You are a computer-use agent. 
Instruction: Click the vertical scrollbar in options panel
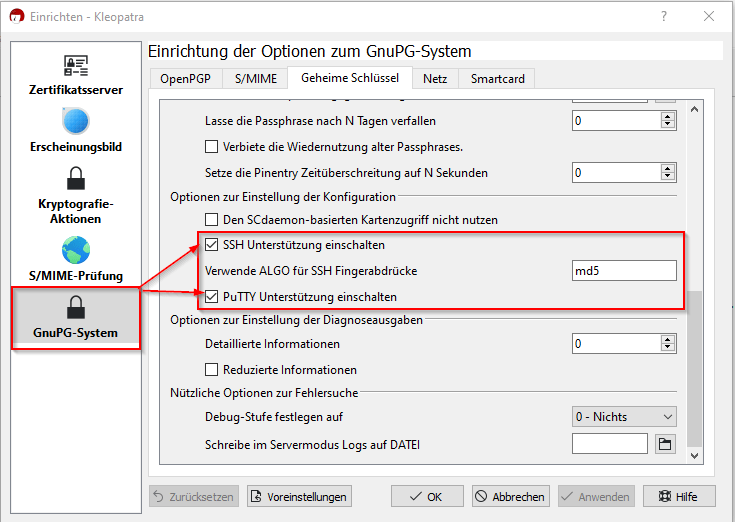pyautogui.click(x=695, y=370)
